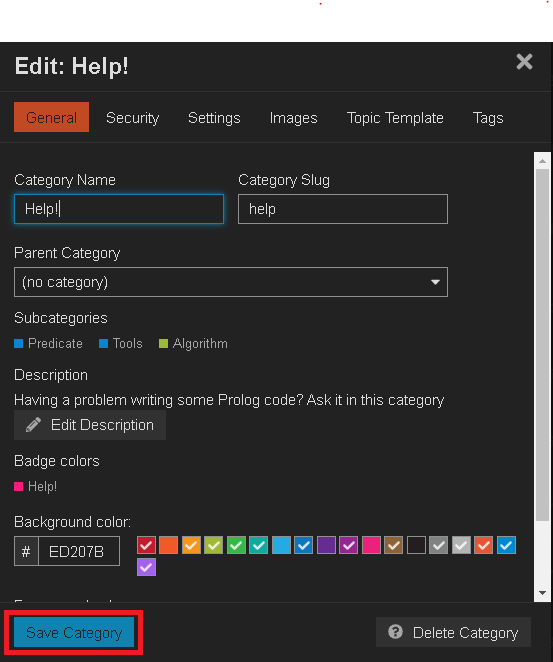Click the Category Slug input field
This screenshot has height=662, width=553.
pos(343,209)
